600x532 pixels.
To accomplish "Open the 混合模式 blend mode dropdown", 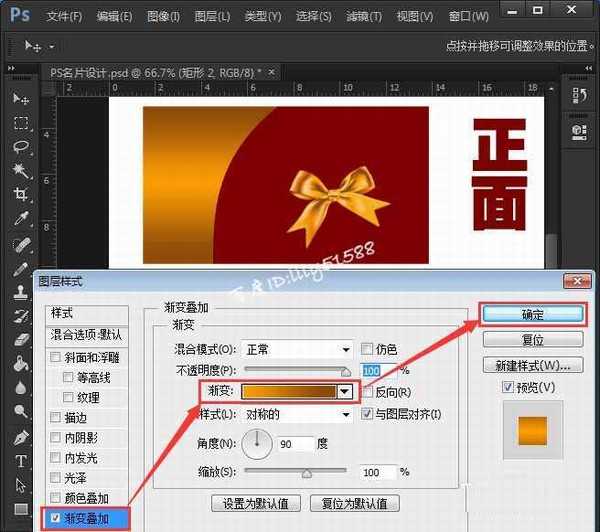I will click(x=298, y=349).
